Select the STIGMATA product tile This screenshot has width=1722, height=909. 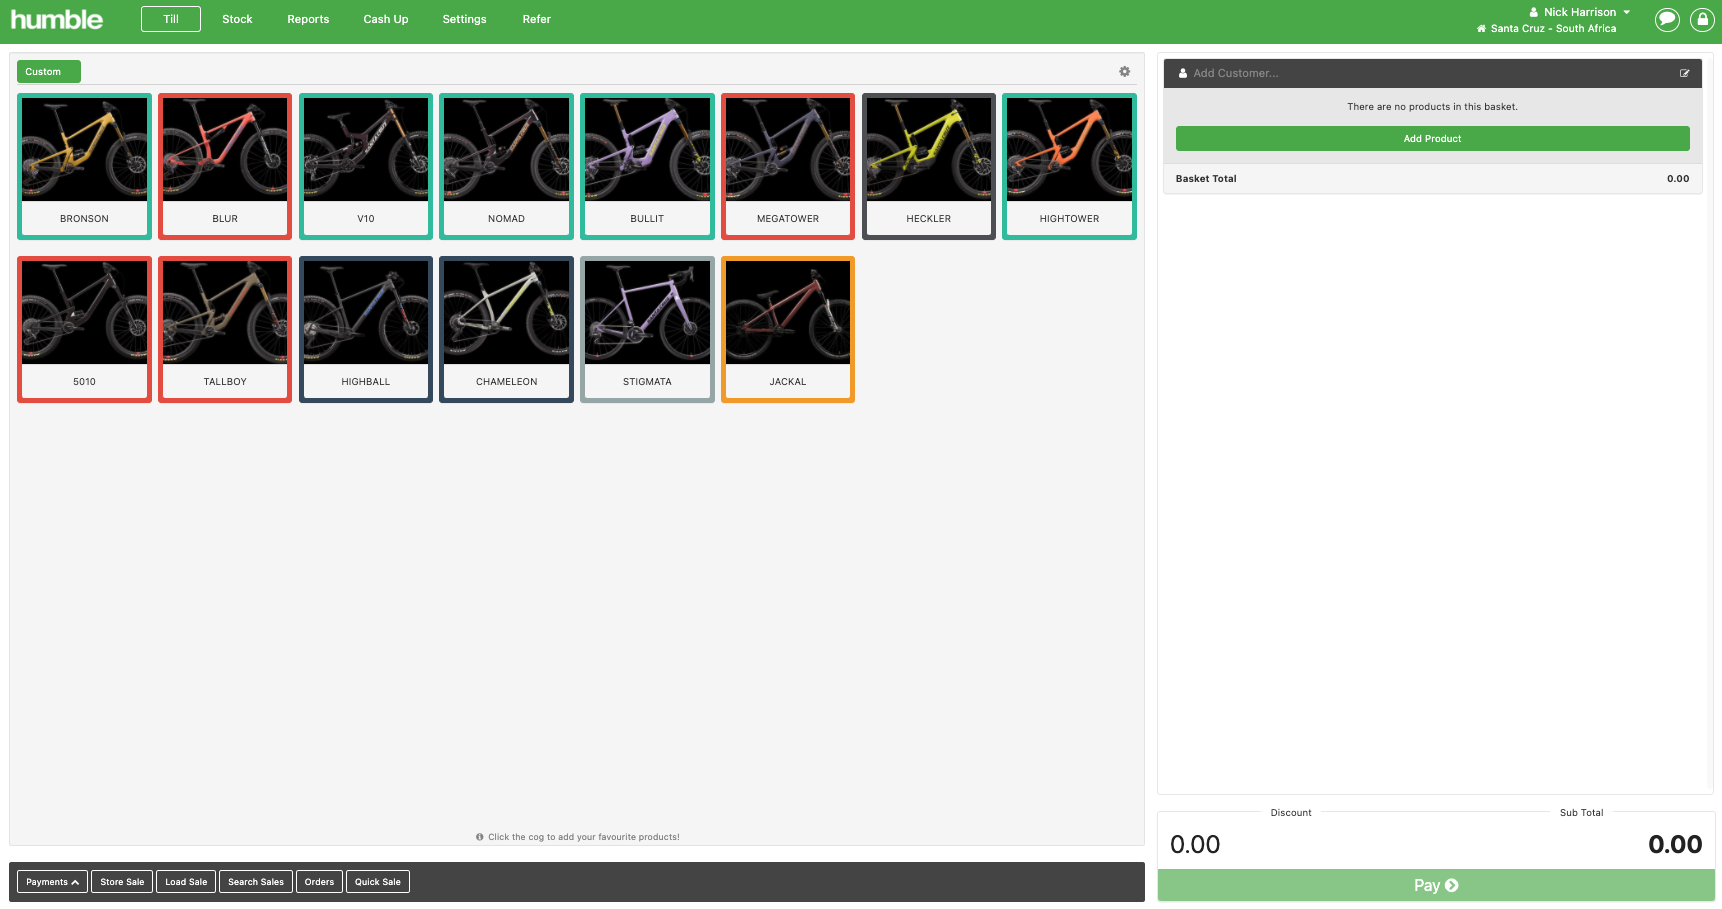647,329
